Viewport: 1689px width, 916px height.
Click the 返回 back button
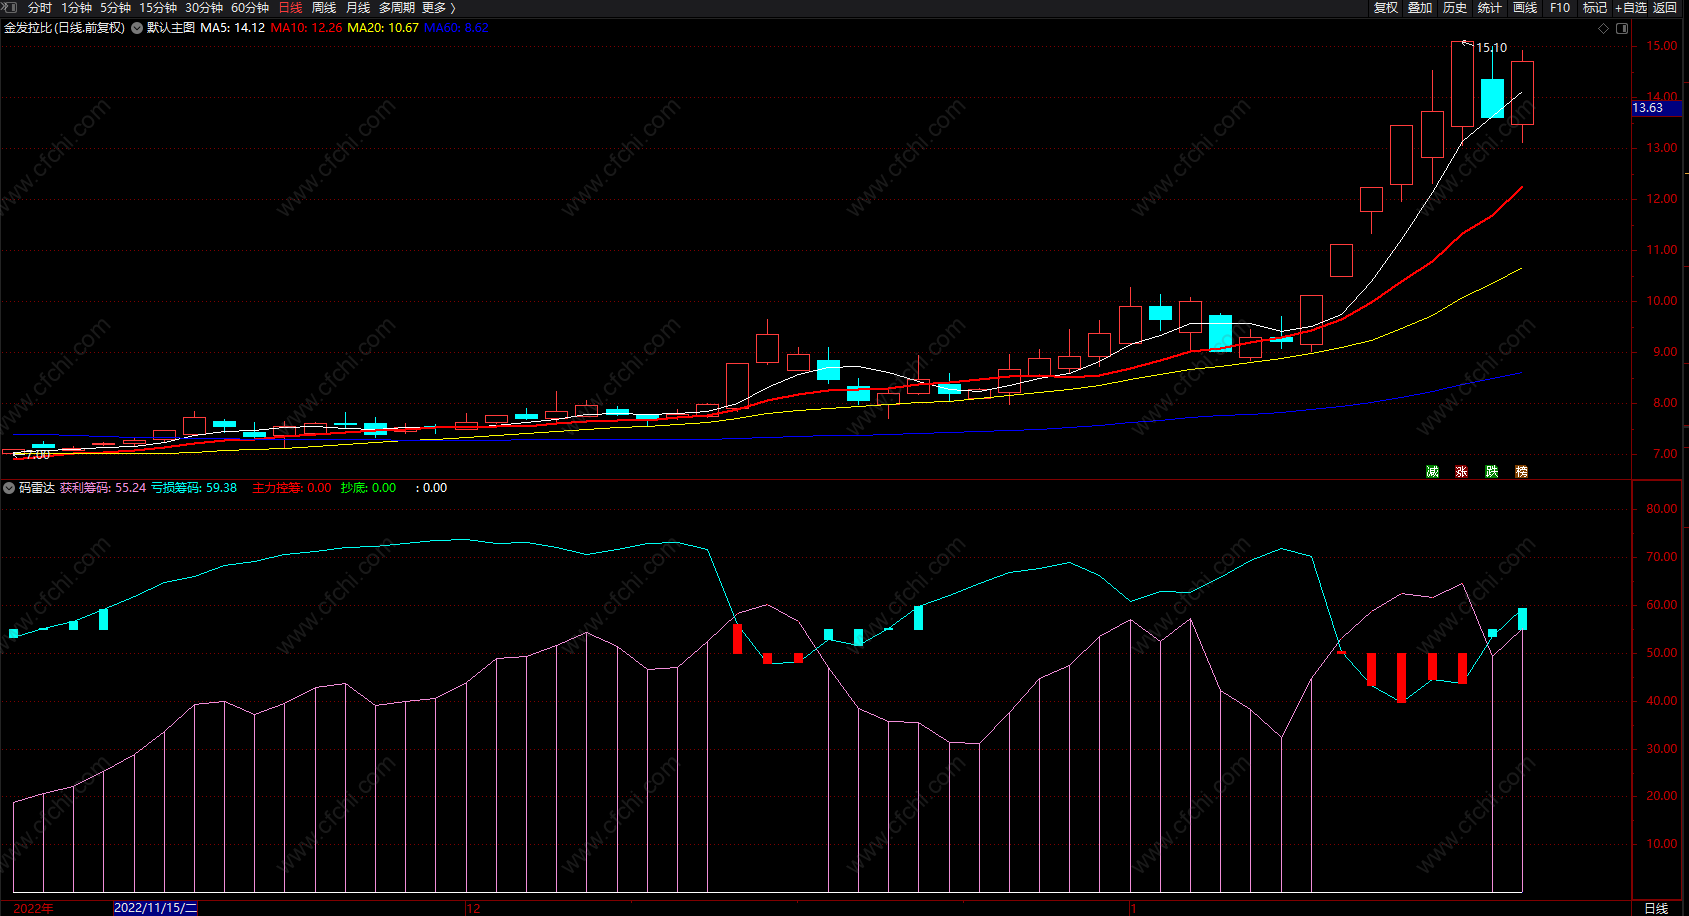pyautogui.click(x=1665, y=8)
